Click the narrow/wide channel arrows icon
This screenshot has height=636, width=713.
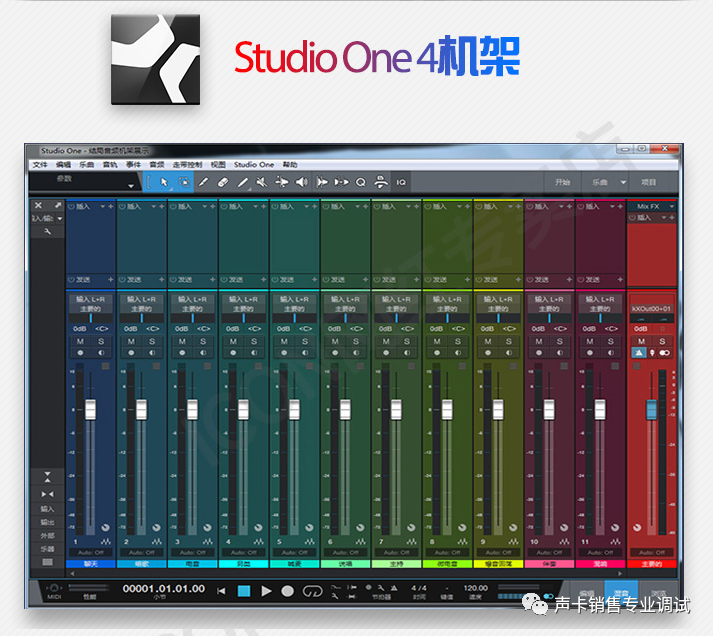pos(47,494)
